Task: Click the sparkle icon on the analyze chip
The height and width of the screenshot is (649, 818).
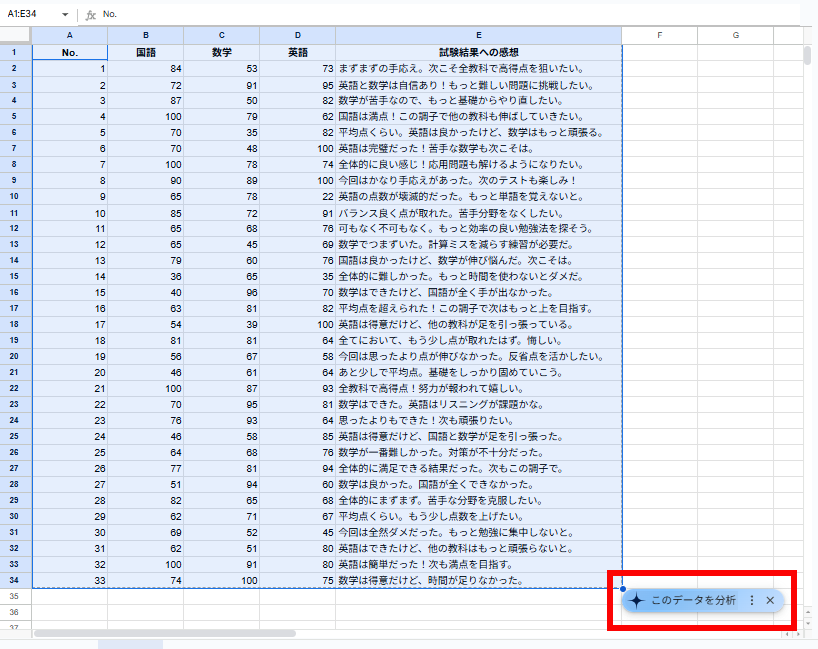Action: 636,600
